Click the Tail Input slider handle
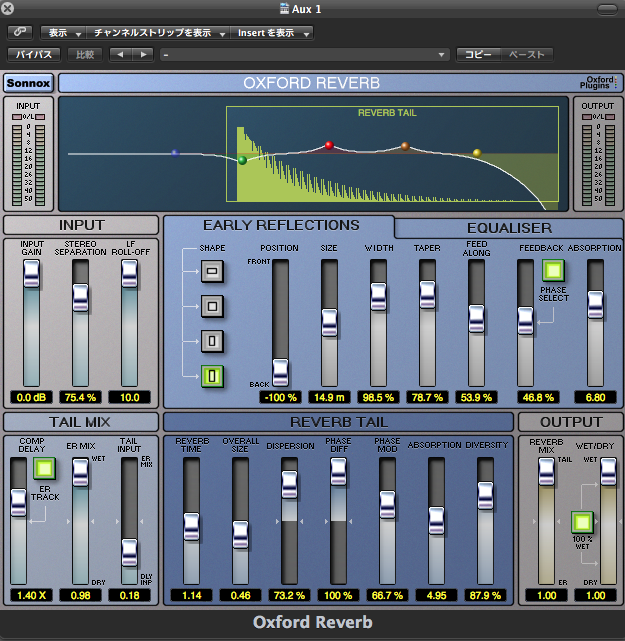Viewport: 625px width, 641px height. [130, 553]
